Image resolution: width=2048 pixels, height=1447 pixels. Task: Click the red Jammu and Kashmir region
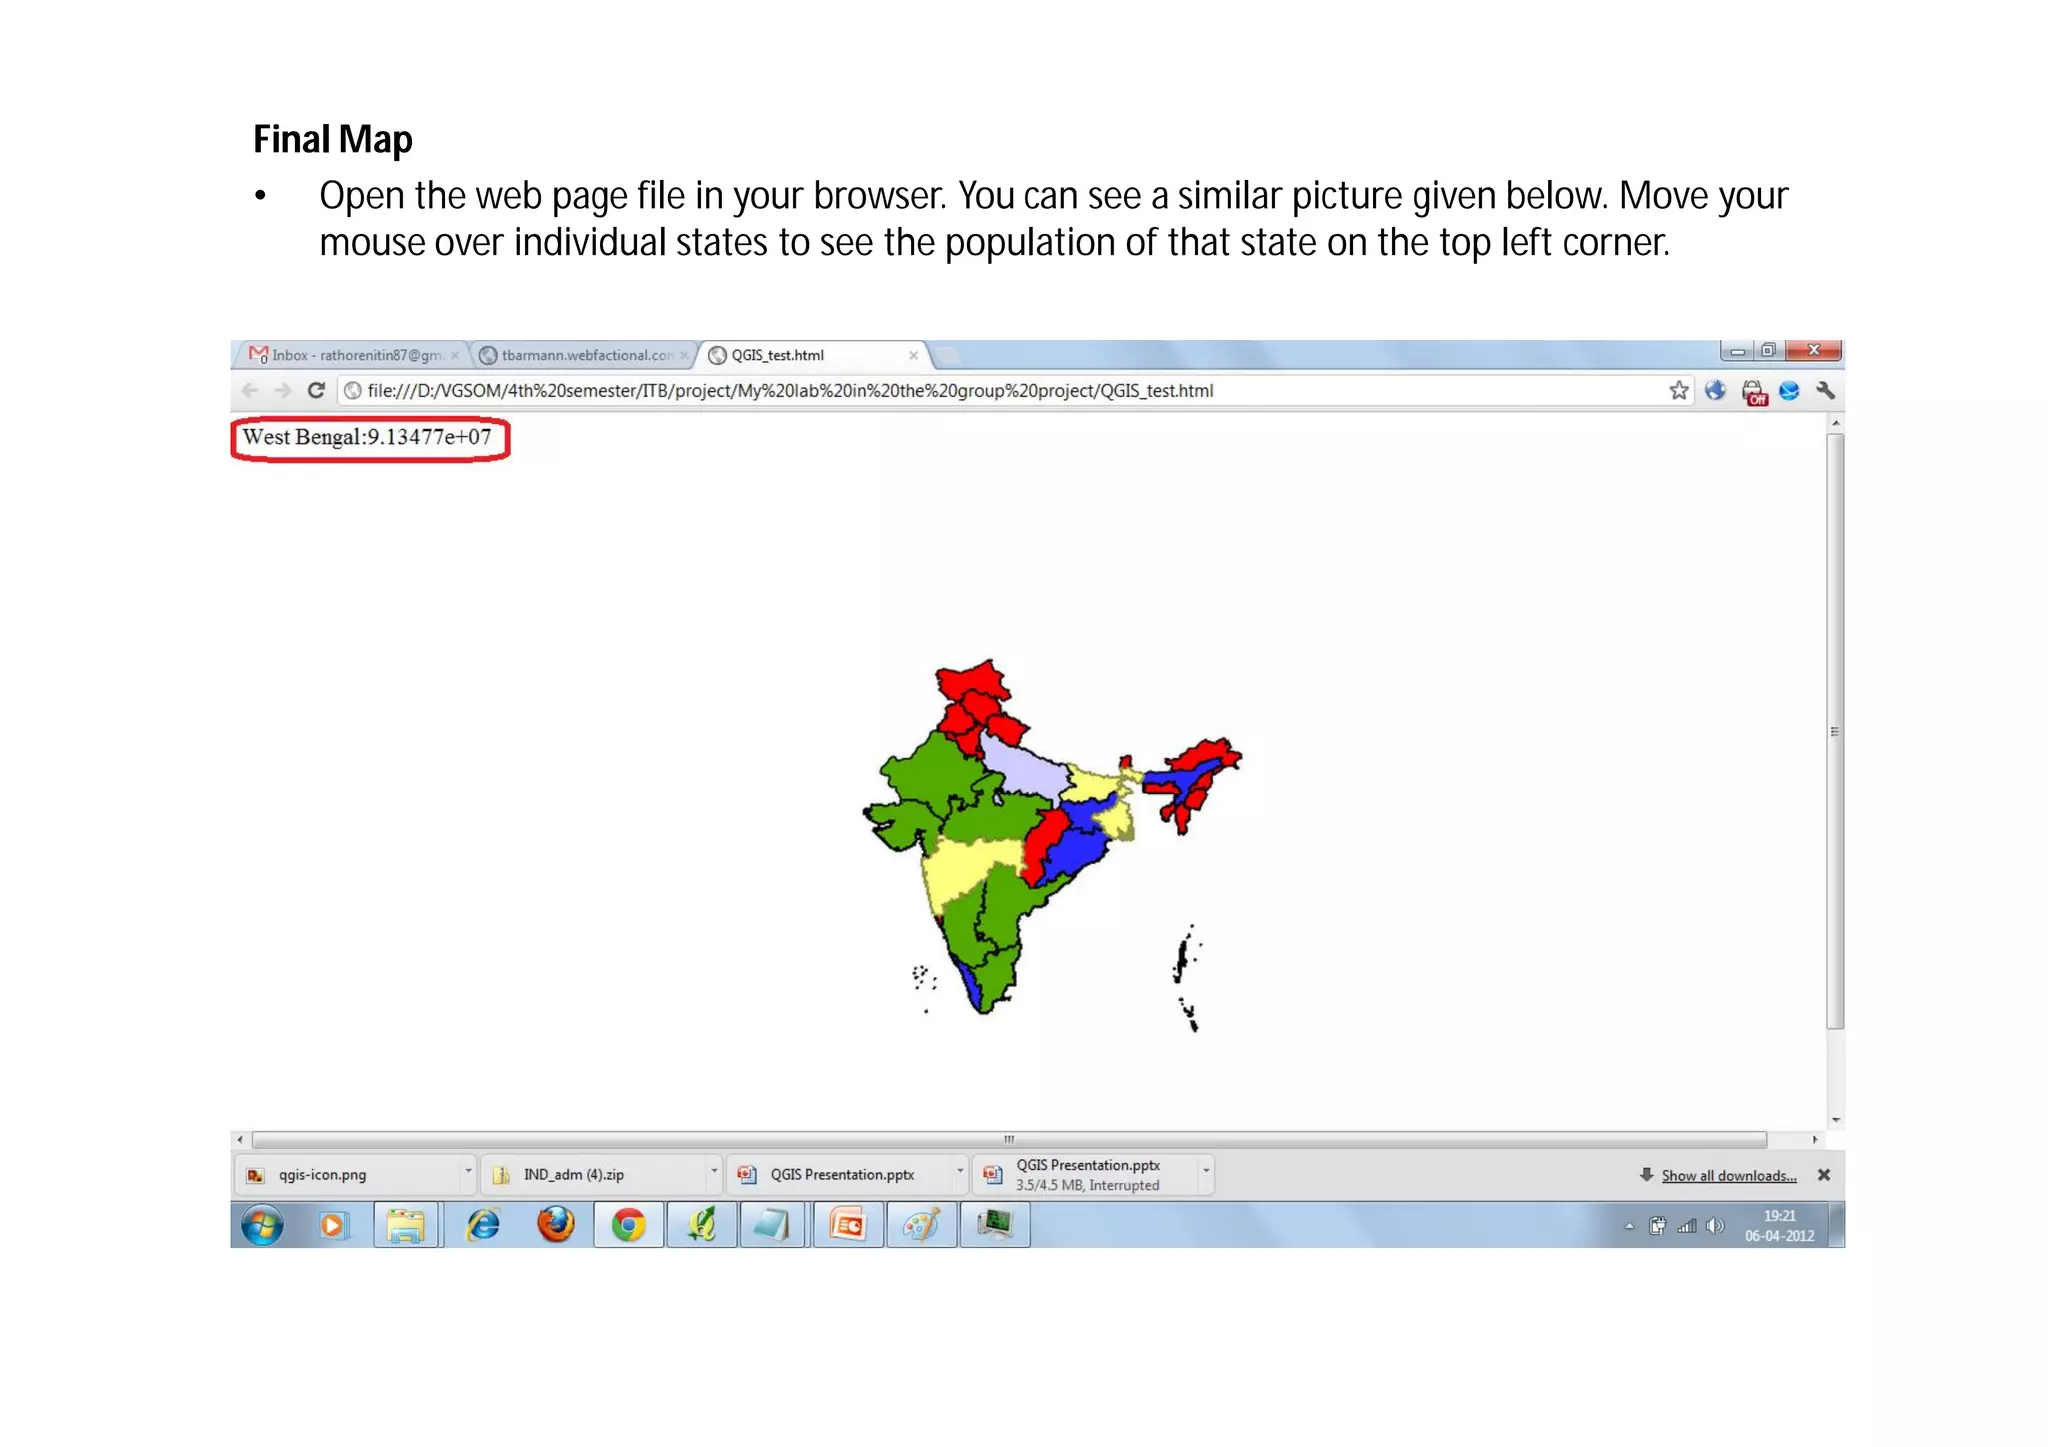[x=972, y=684]
